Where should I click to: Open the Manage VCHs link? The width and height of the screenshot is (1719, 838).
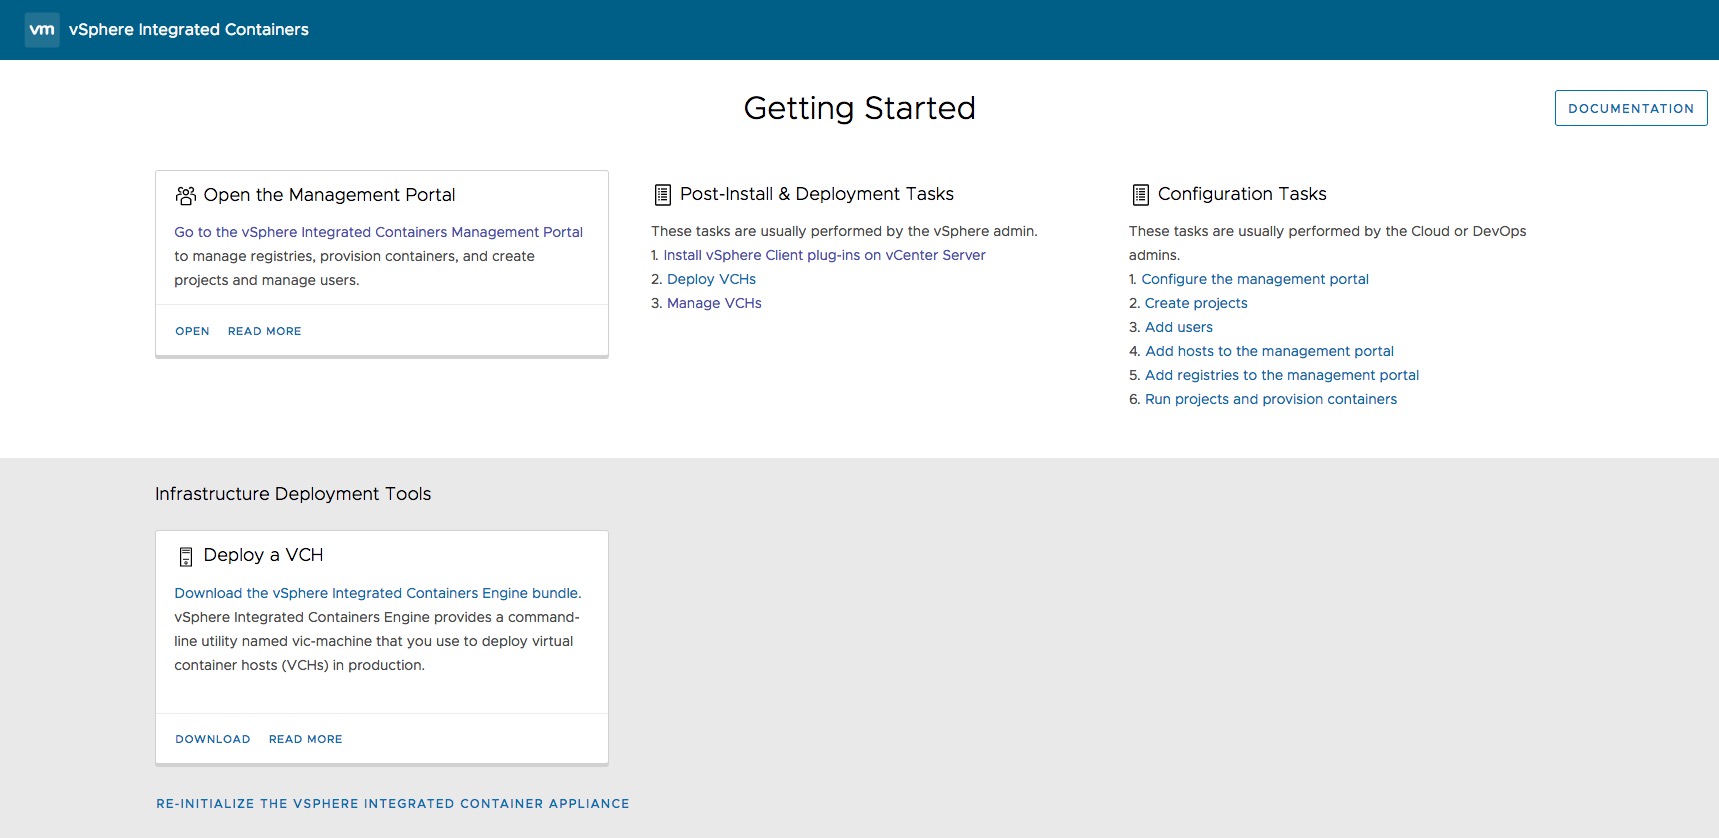pos(714,303)
